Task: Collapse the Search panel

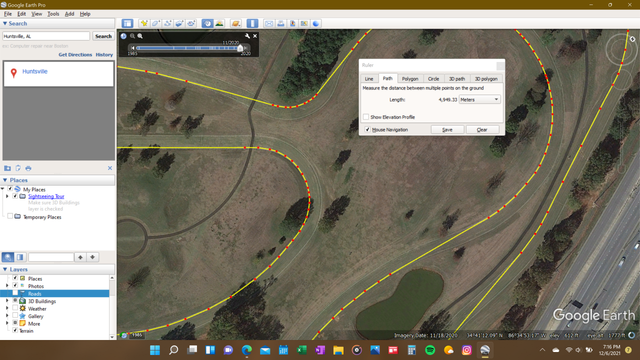Action: (5, 23)
